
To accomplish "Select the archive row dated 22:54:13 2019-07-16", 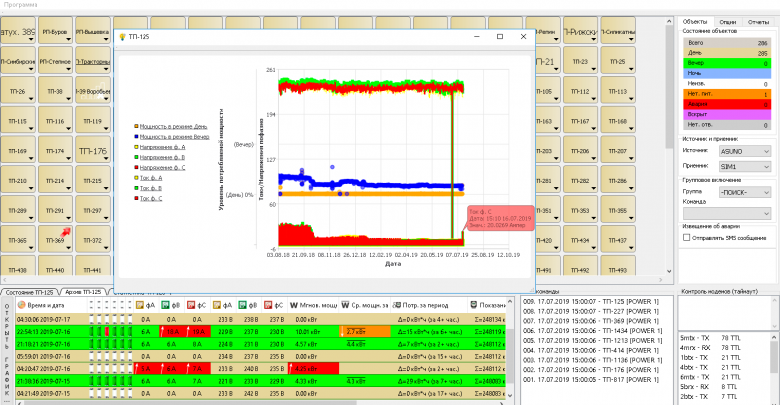I will pos(42,330).
